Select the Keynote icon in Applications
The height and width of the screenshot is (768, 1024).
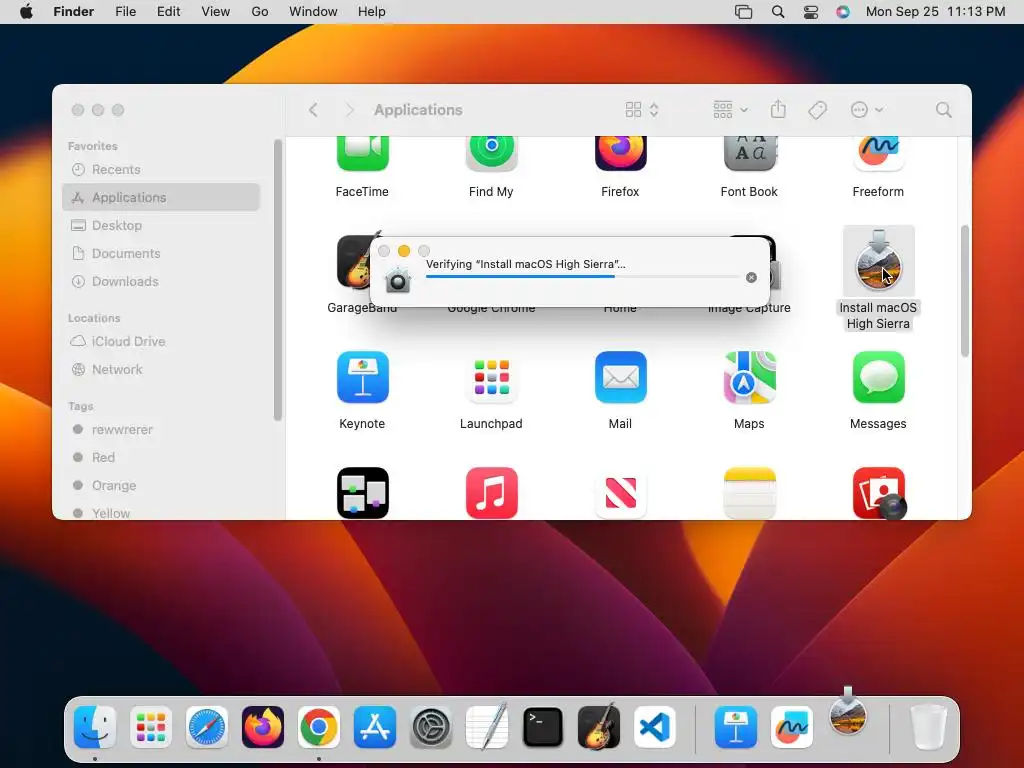(362, 377)
